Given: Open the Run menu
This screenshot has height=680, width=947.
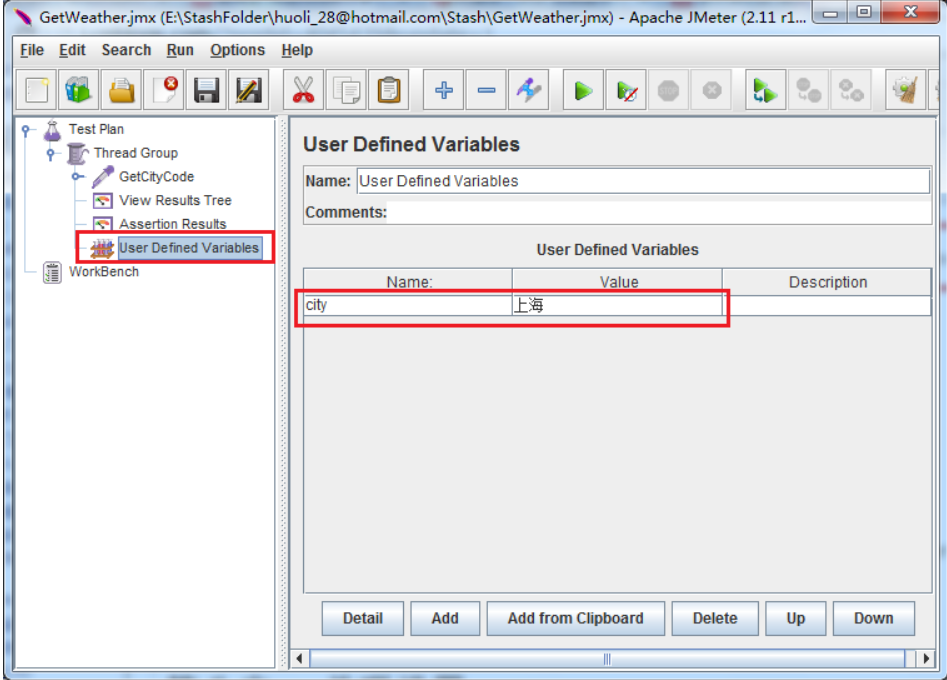Looking at the screenshot, I should pyautogui.click(x=180, y=50).
